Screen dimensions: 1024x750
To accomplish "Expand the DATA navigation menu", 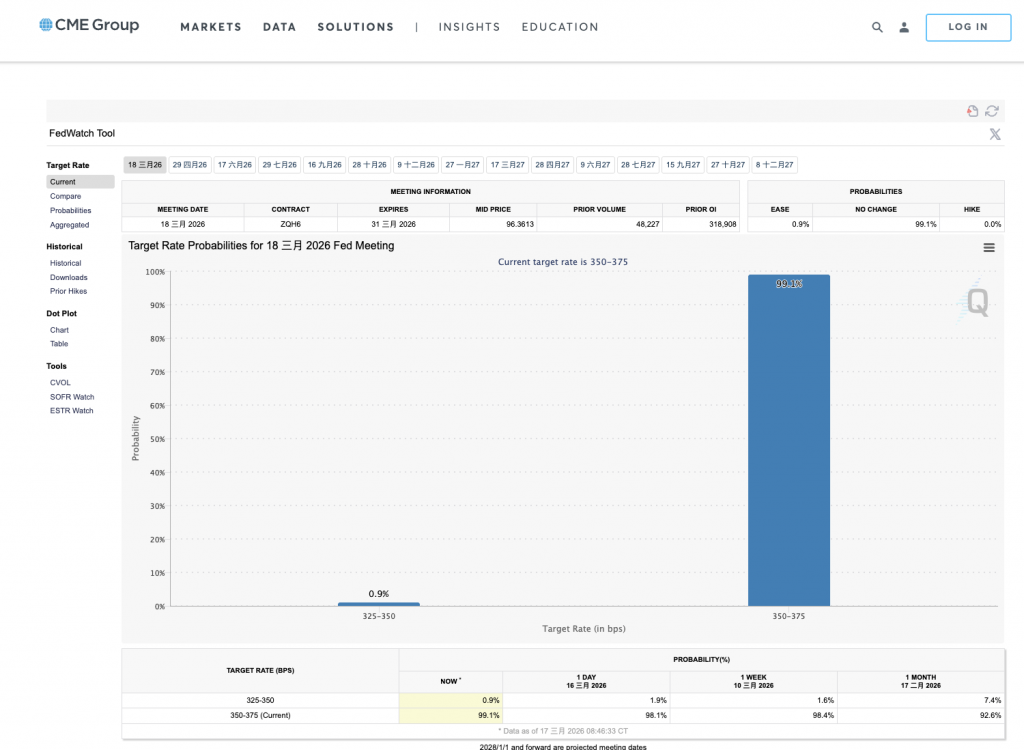I will [x=279, y=27].
